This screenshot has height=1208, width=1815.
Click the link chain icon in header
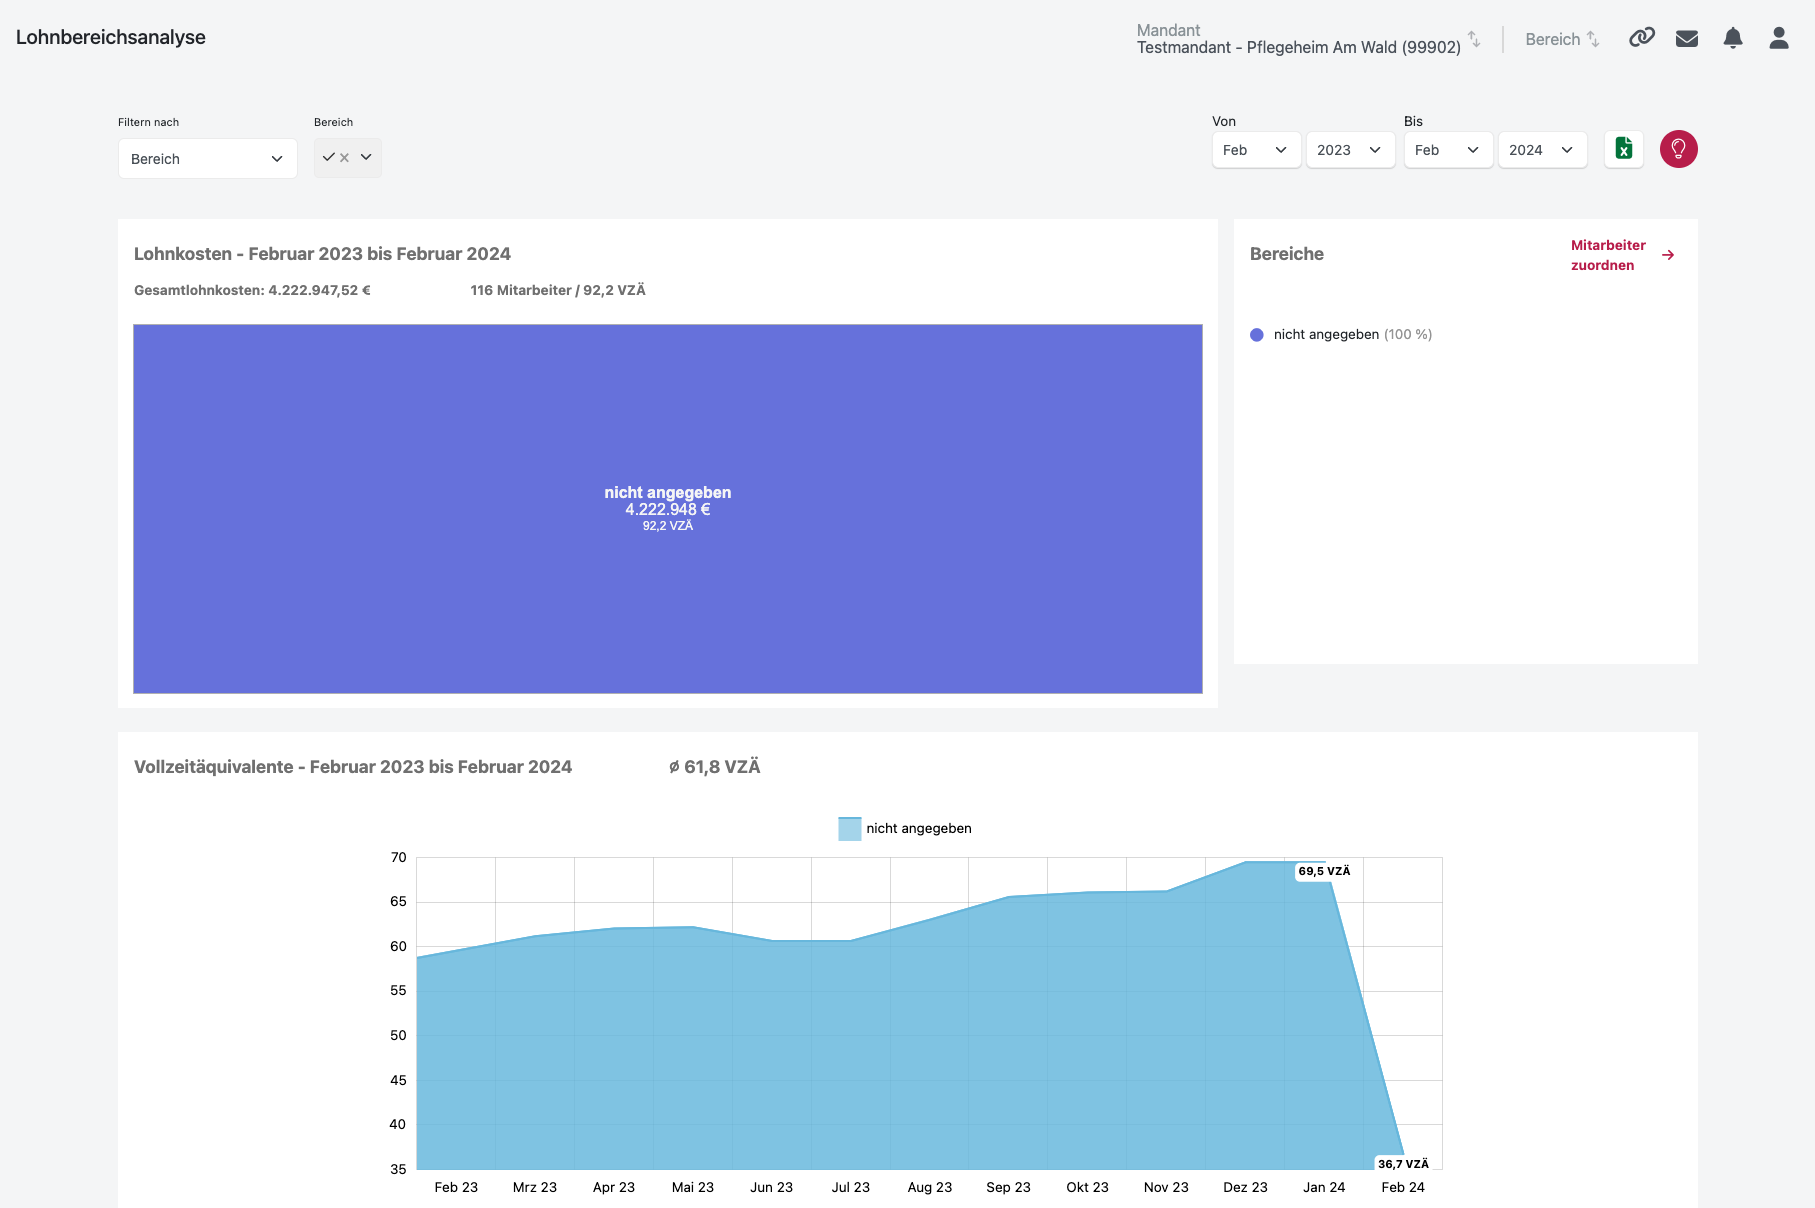[x=1641, y=38]
